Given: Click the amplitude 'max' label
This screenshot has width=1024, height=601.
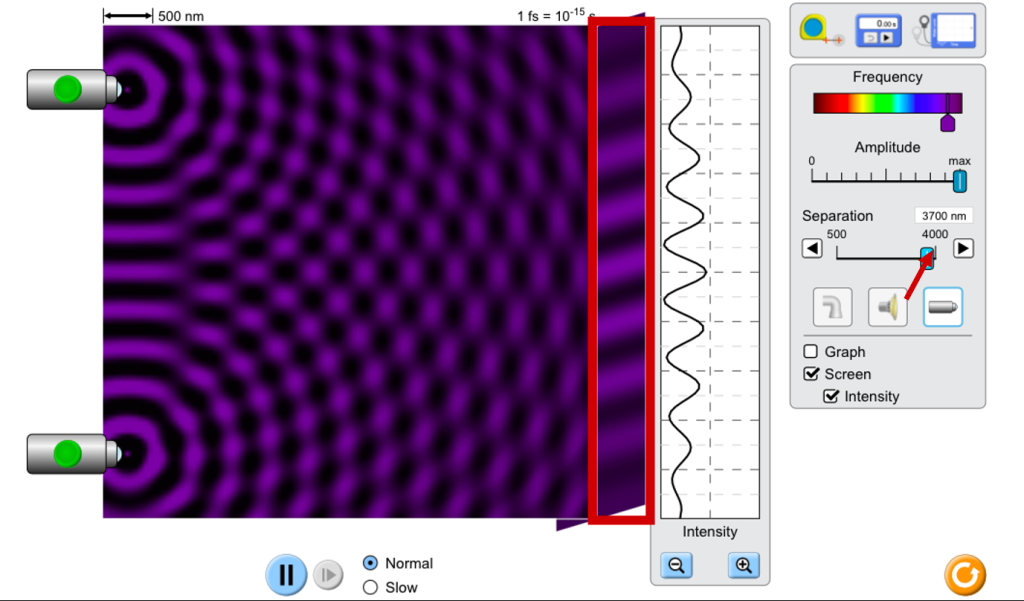Looking at the screenshot, I should (x=959, y=161).
